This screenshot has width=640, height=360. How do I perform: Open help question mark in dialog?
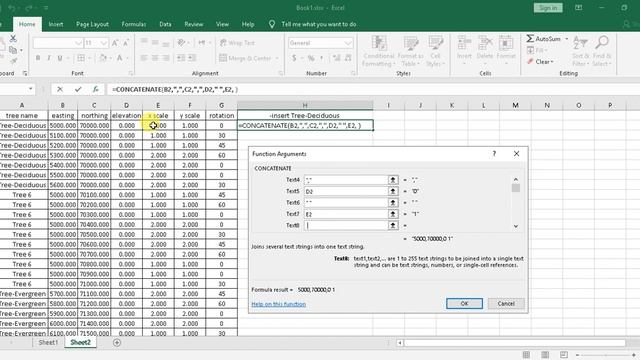494,154
